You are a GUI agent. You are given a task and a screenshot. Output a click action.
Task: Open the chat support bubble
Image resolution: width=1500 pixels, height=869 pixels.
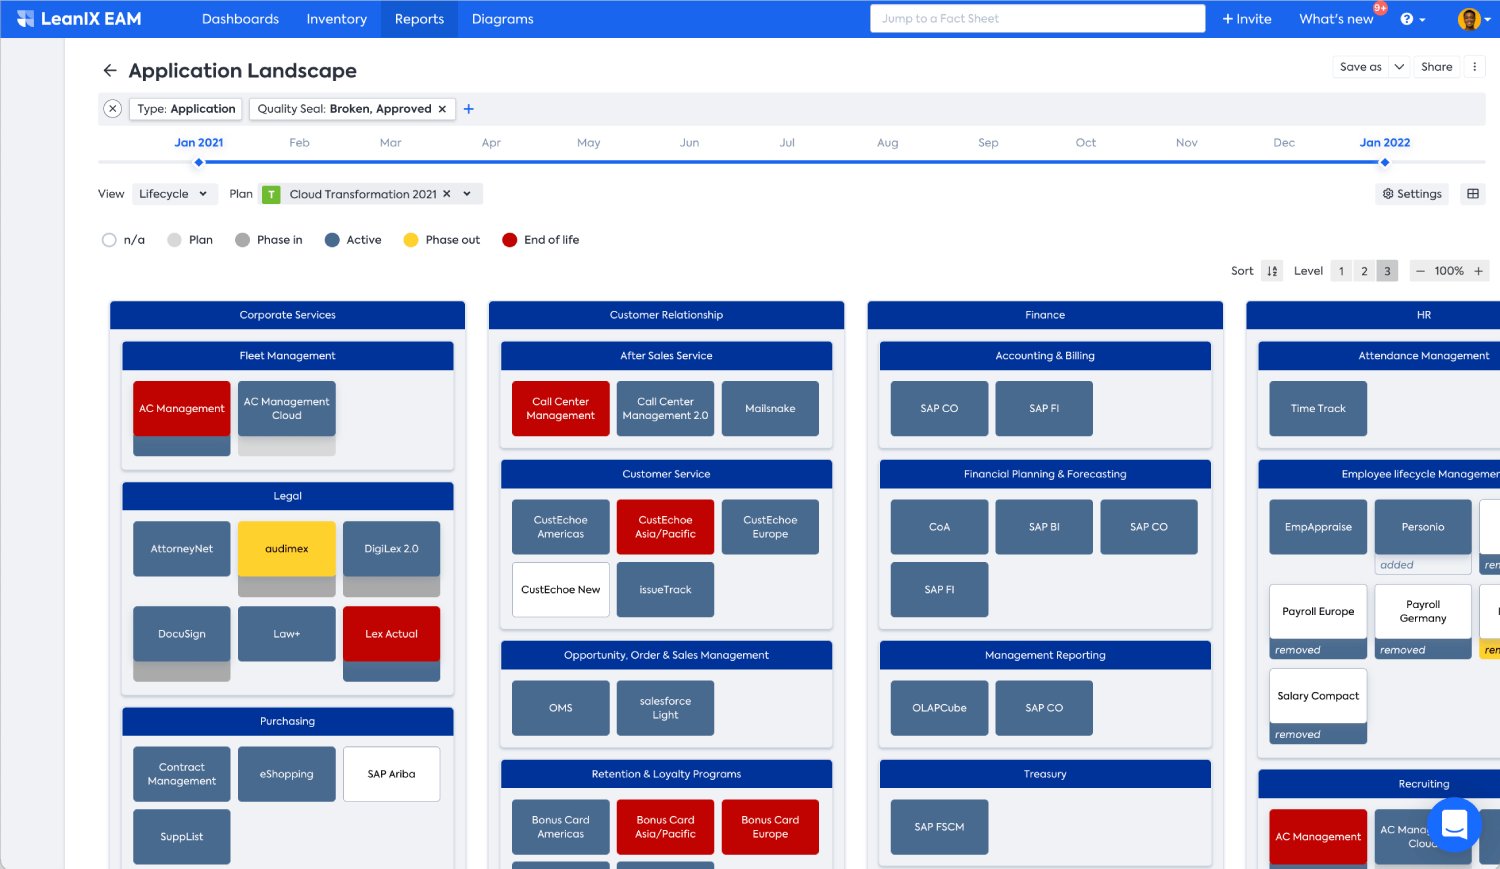point(1454,824)
